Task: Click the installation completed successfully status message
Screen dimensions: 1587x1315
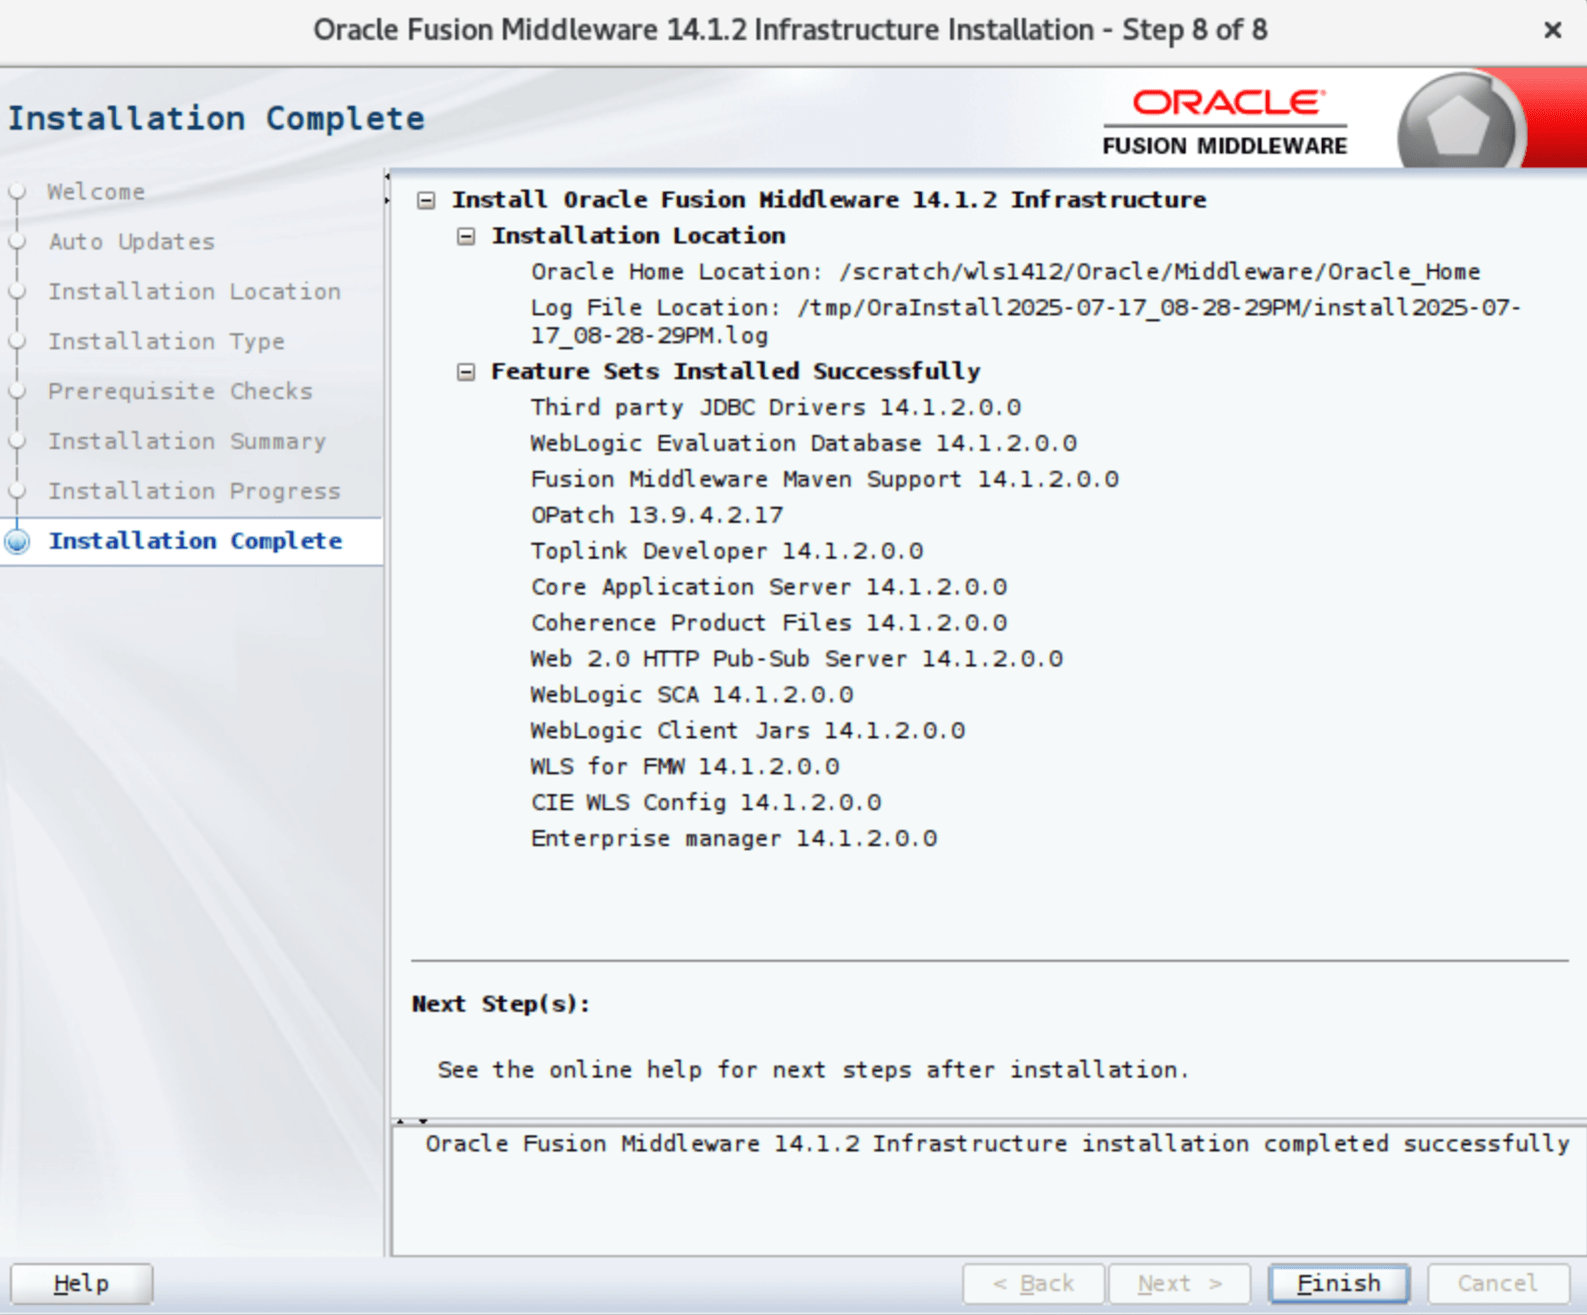Action: click(997, 1144)
